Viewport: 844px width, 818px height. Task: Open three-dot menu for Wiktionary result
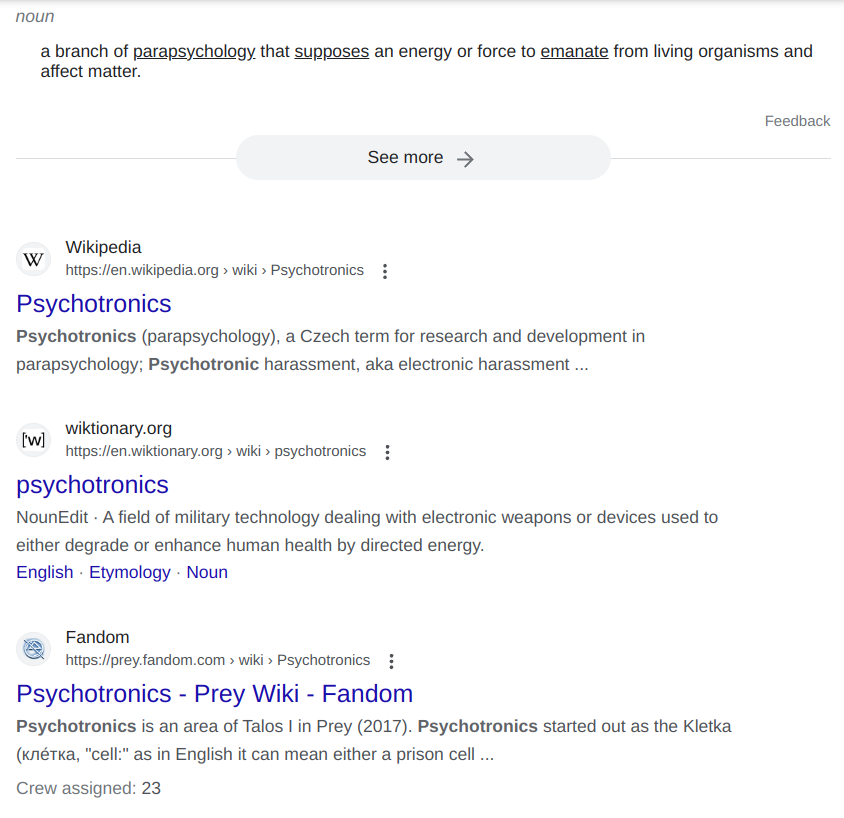pyautogui.click(x=388, y=452)
